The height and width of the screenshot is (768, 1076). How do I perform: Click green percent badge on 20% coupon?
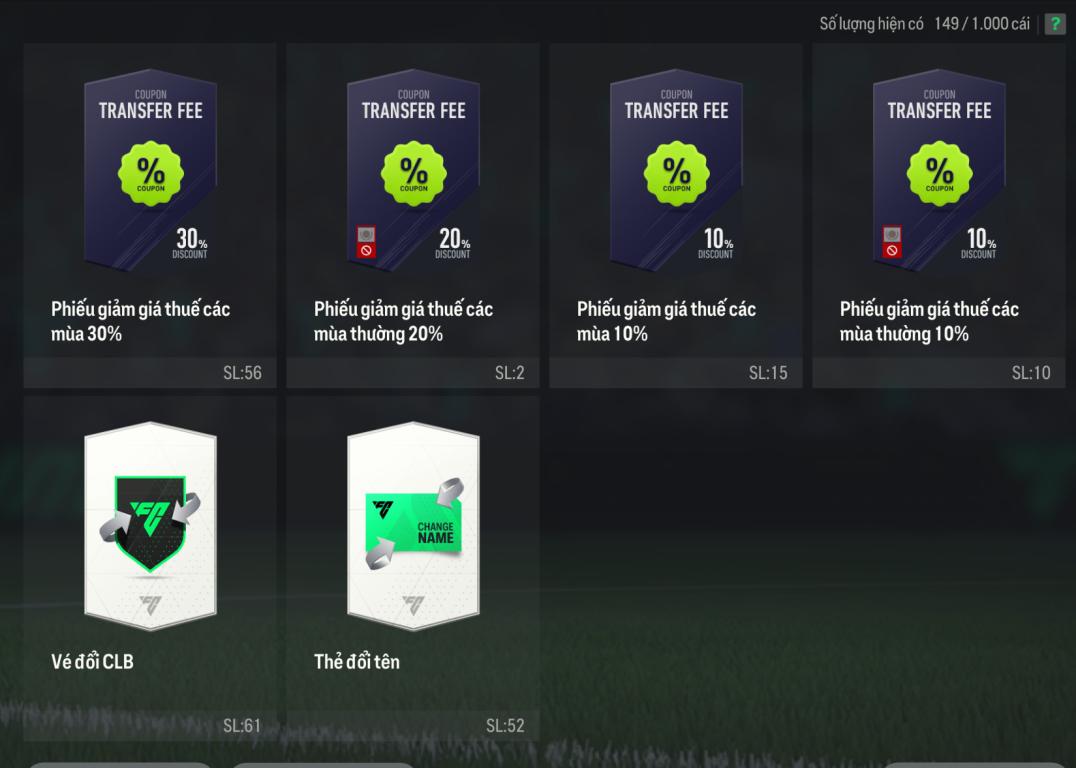(413, 174)
